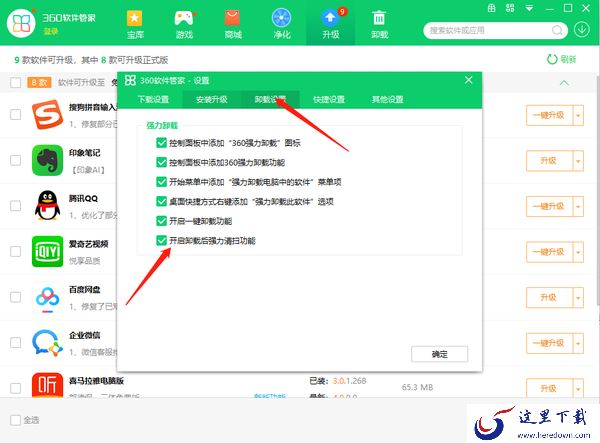Expand upgrade options for 喜马拉雅电脑版
The height and width of the screenshot is (443, 600).
(578, 388)
